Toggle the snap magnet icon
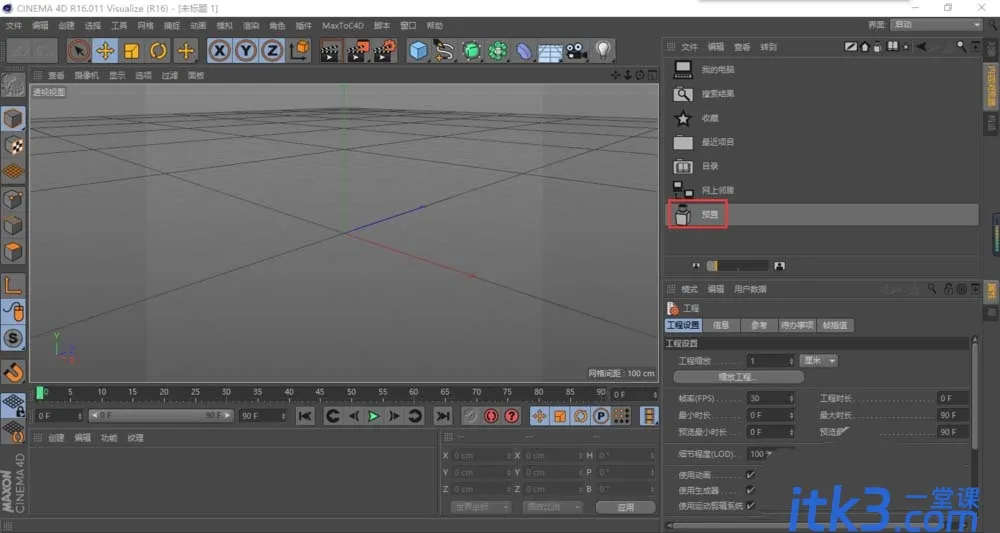 (13, 372)
